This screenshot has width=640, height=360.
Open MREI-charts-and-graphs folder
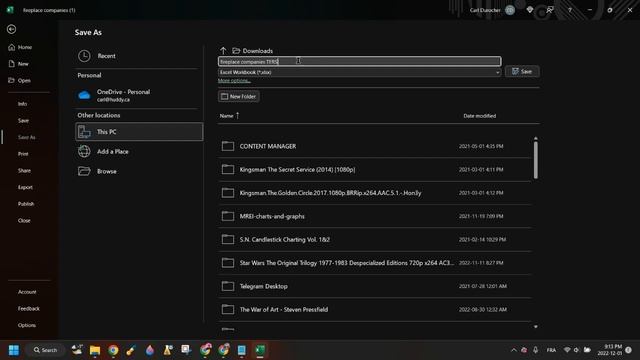click(375, 216)
